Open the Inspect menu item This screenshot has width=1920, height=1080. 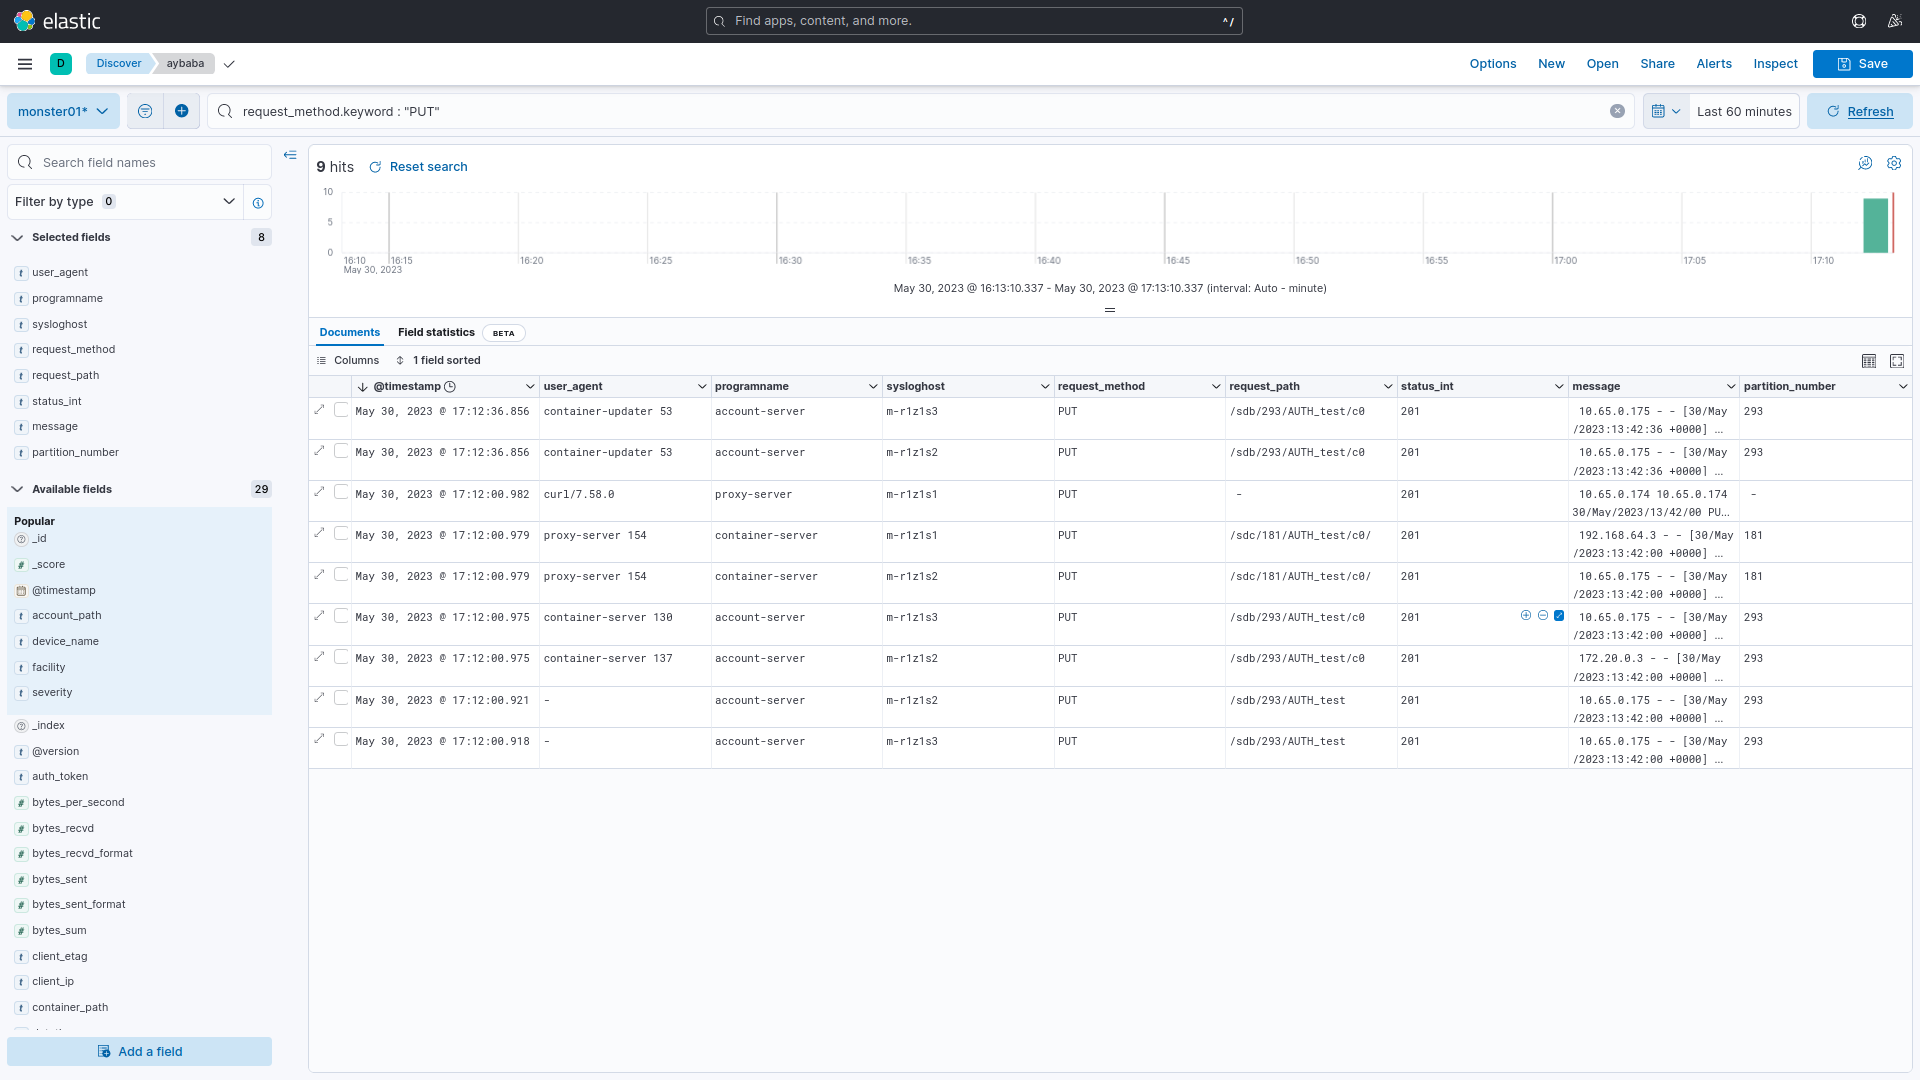click(x=1775, y=64)
